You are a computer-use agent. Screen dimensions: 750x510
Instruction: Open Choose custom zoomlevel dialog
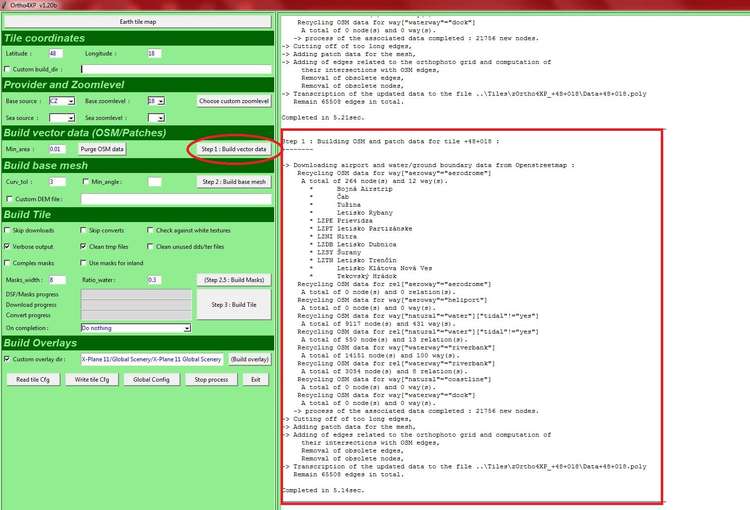tap(234, 101)
